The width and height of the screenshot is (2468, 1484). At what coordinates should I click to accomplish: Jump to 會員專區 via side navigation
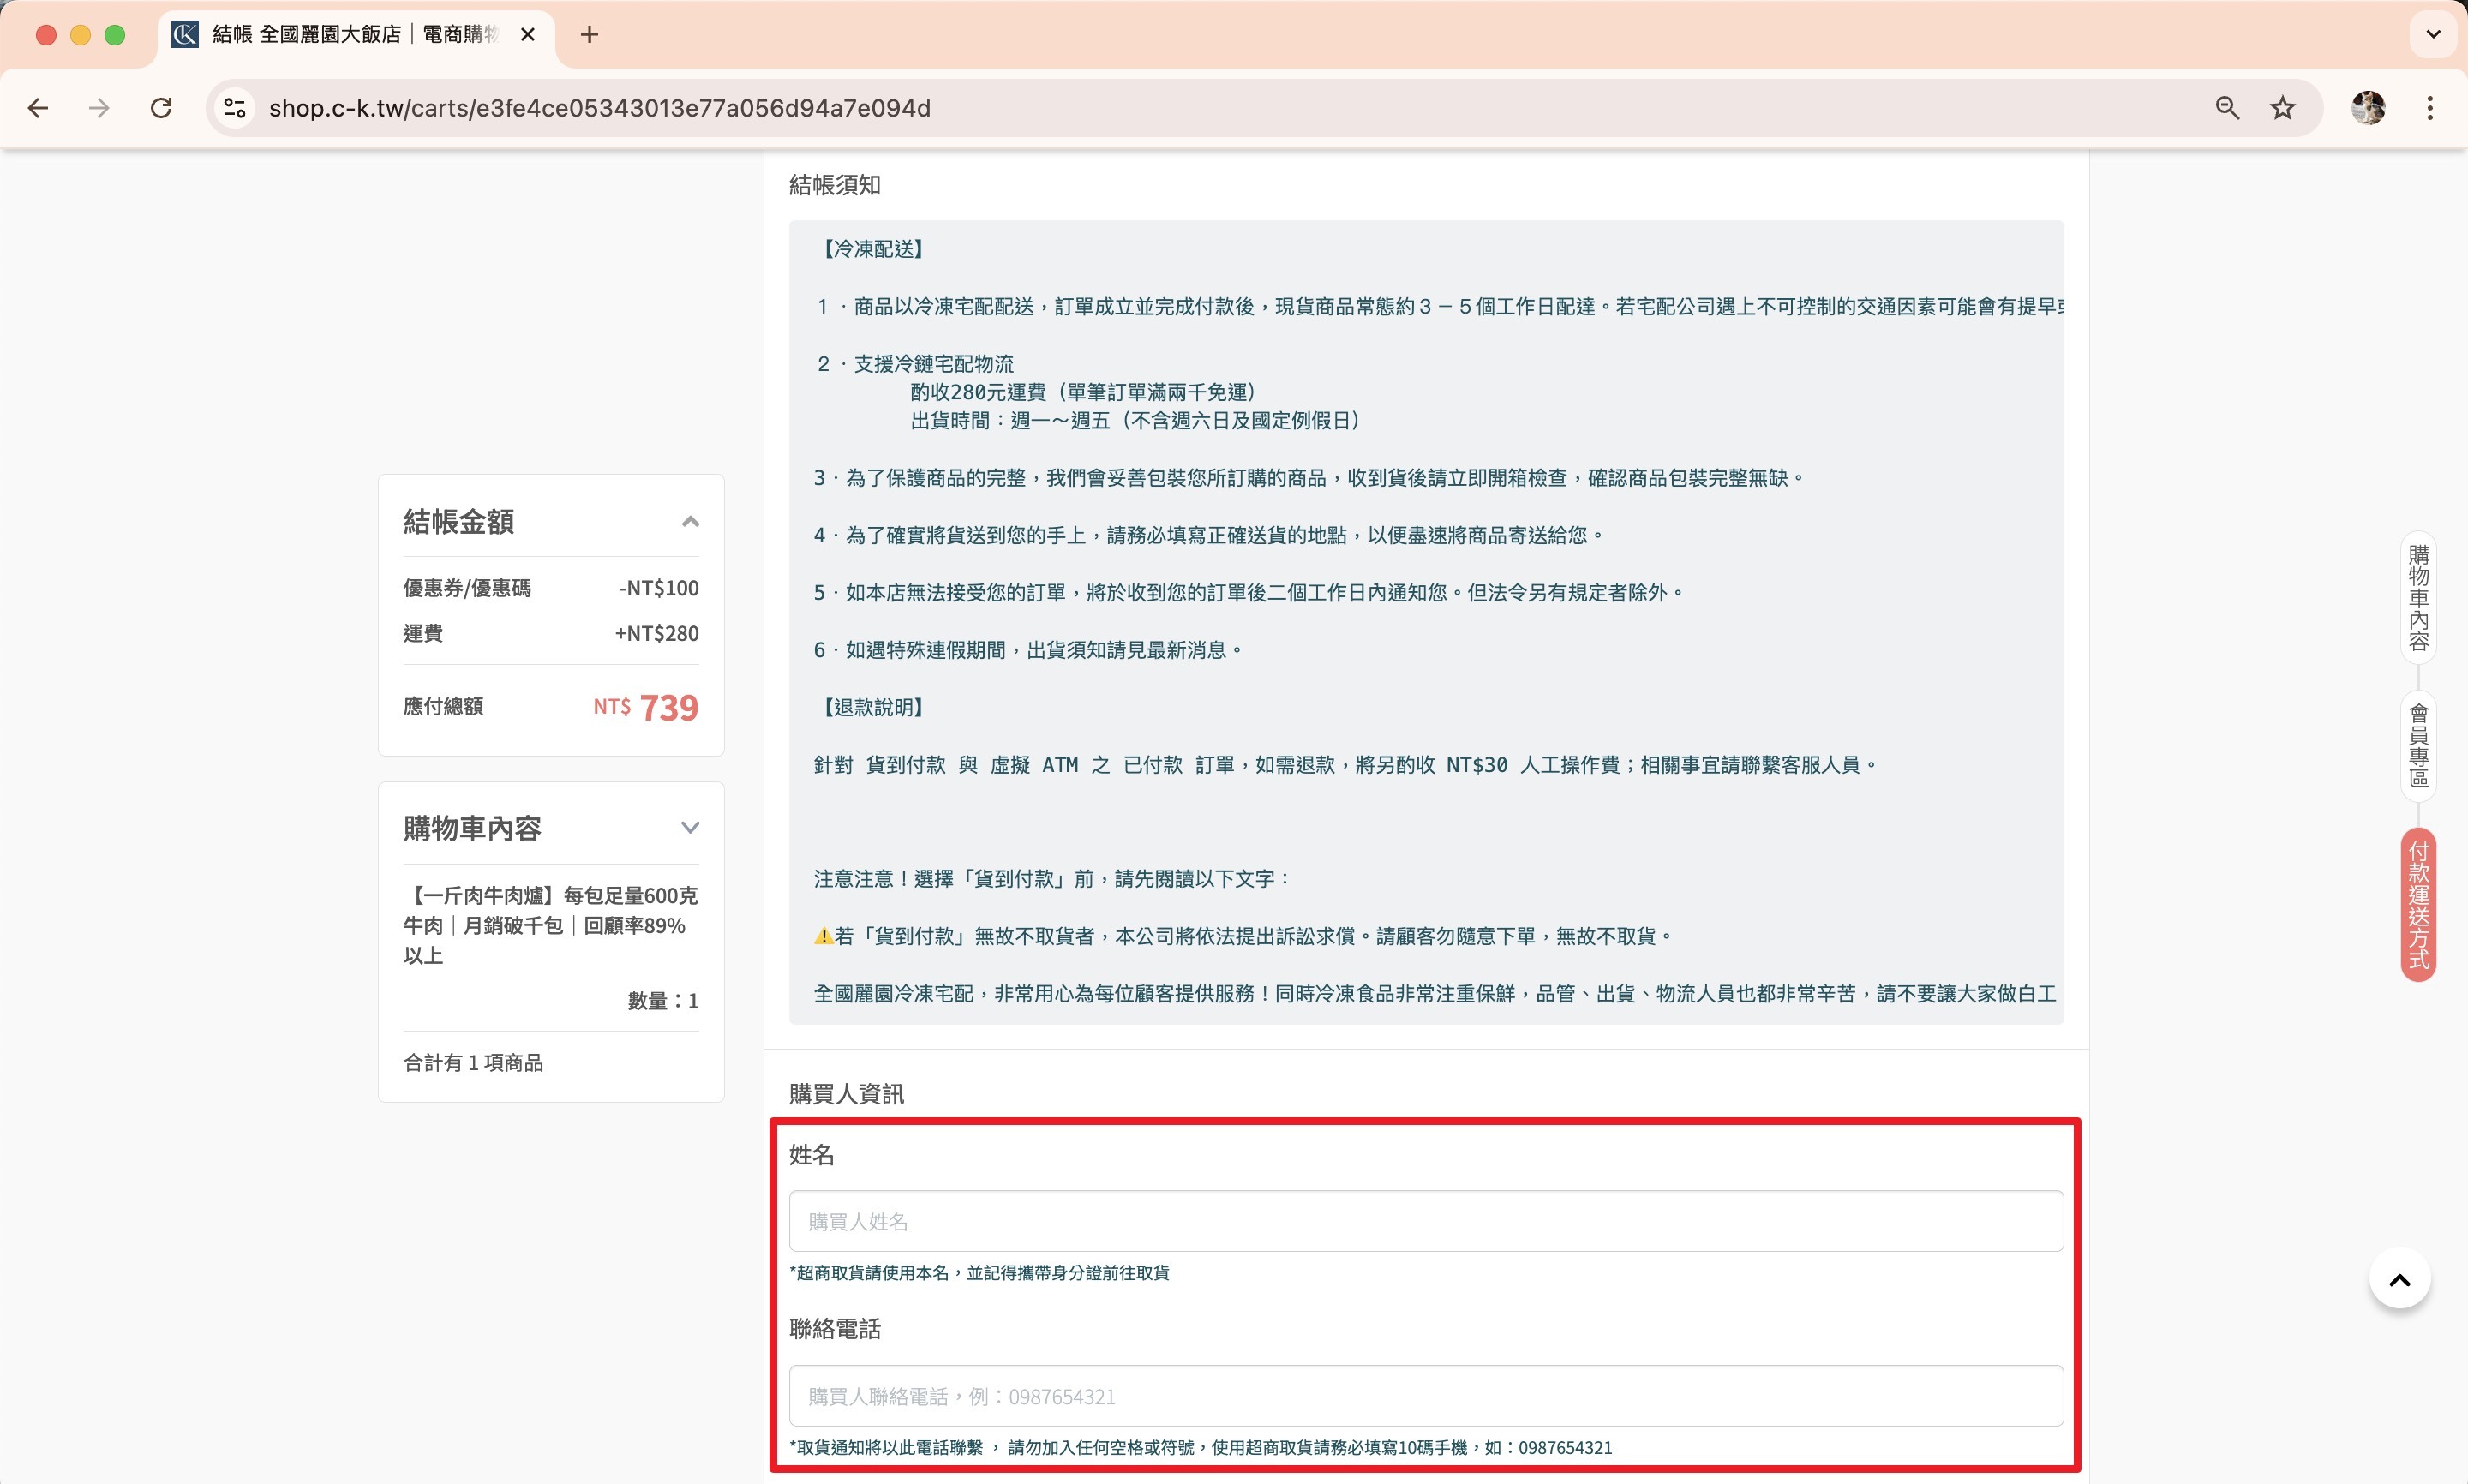2418,746
